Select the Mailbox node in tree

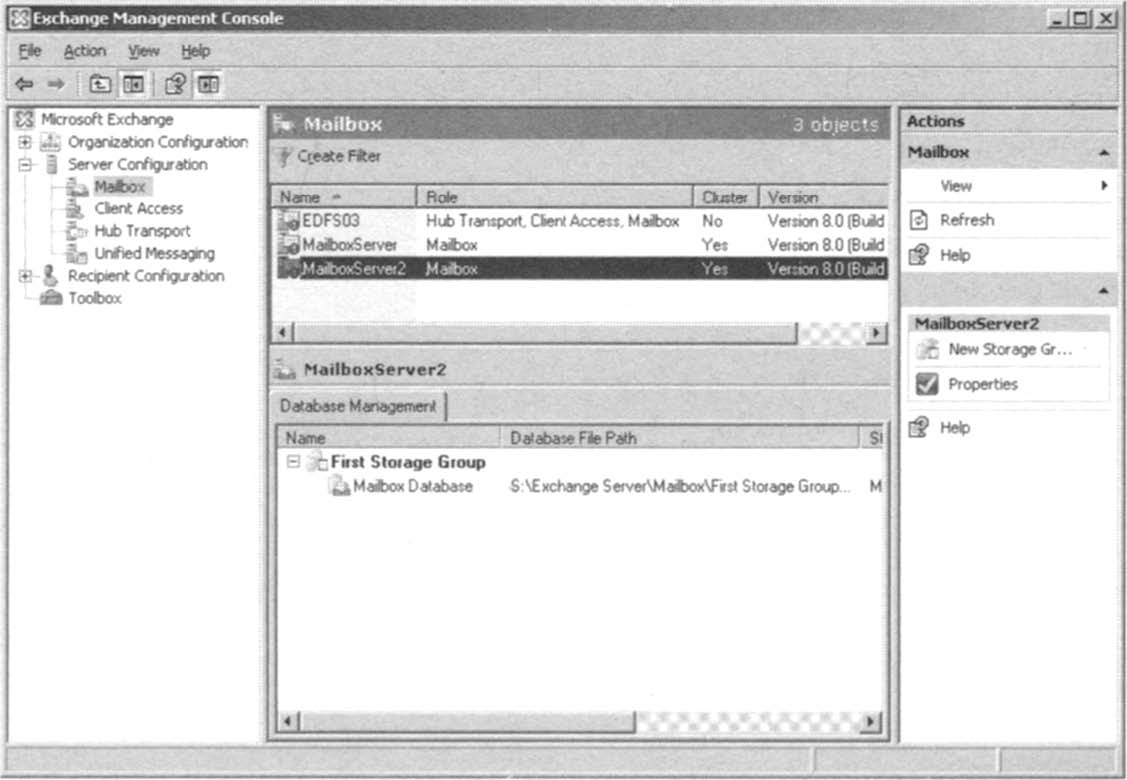(120, 186)
